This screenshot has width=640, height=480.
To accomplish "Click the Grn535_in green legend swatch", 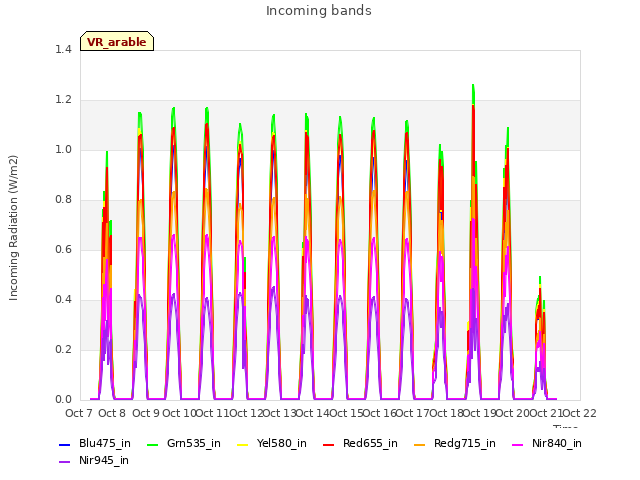I will click(x=152, y=444).
